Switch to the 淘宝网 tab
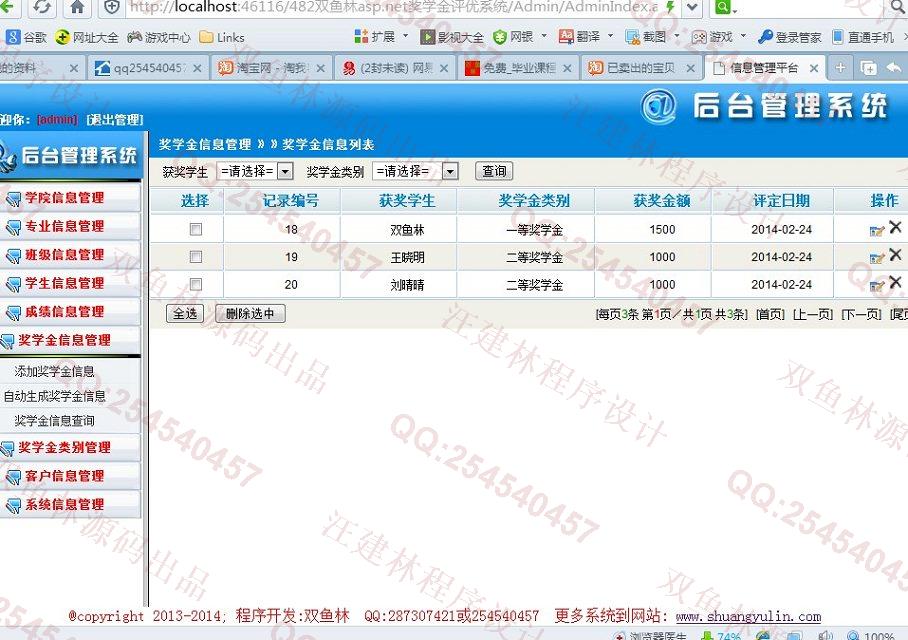Screen dimensions: 908x640 pos(271,68)
